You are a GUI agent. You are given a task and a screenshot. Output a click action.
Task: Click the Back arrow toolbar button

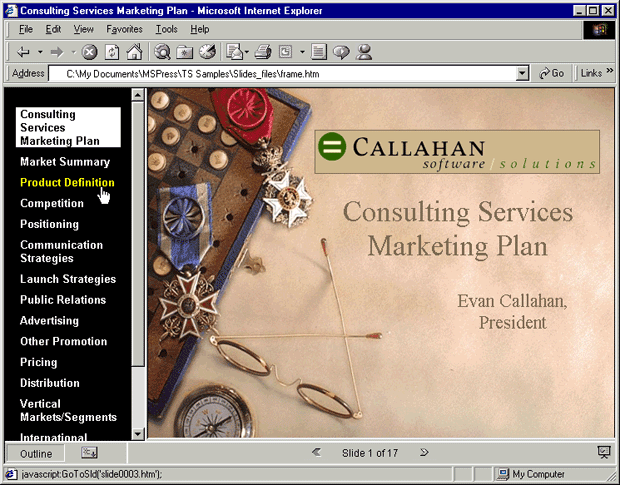coord(24,51)
